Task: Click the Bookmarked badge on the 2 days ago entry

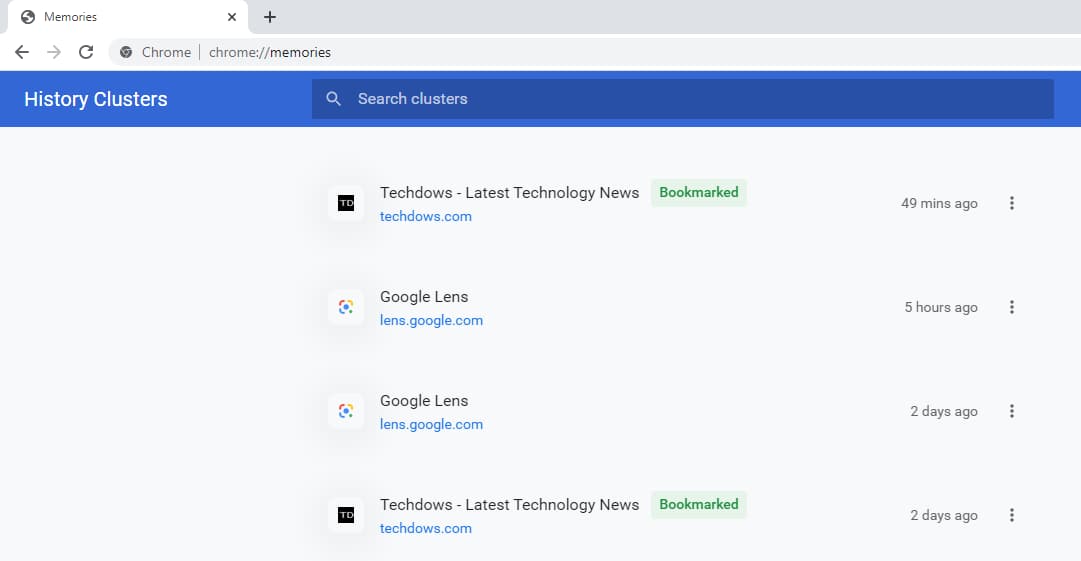Action: point(698,504)
